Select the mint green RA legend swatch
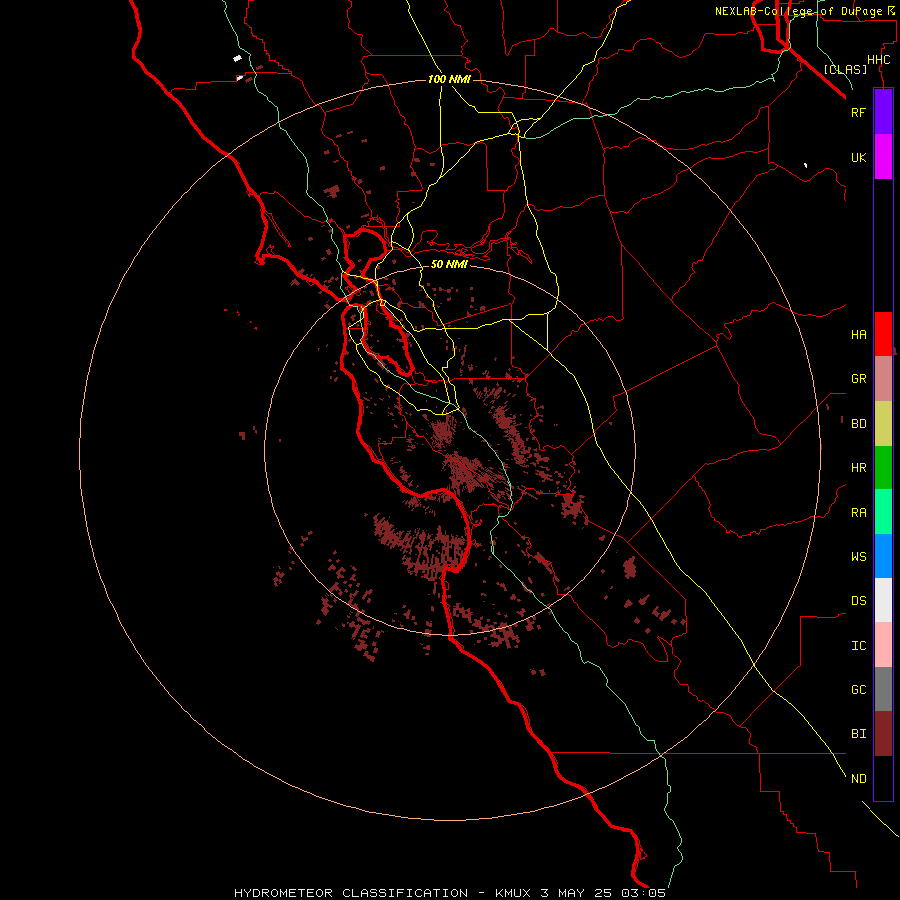The height and width of the screenshot is (900, 900). tap(883, 512)
